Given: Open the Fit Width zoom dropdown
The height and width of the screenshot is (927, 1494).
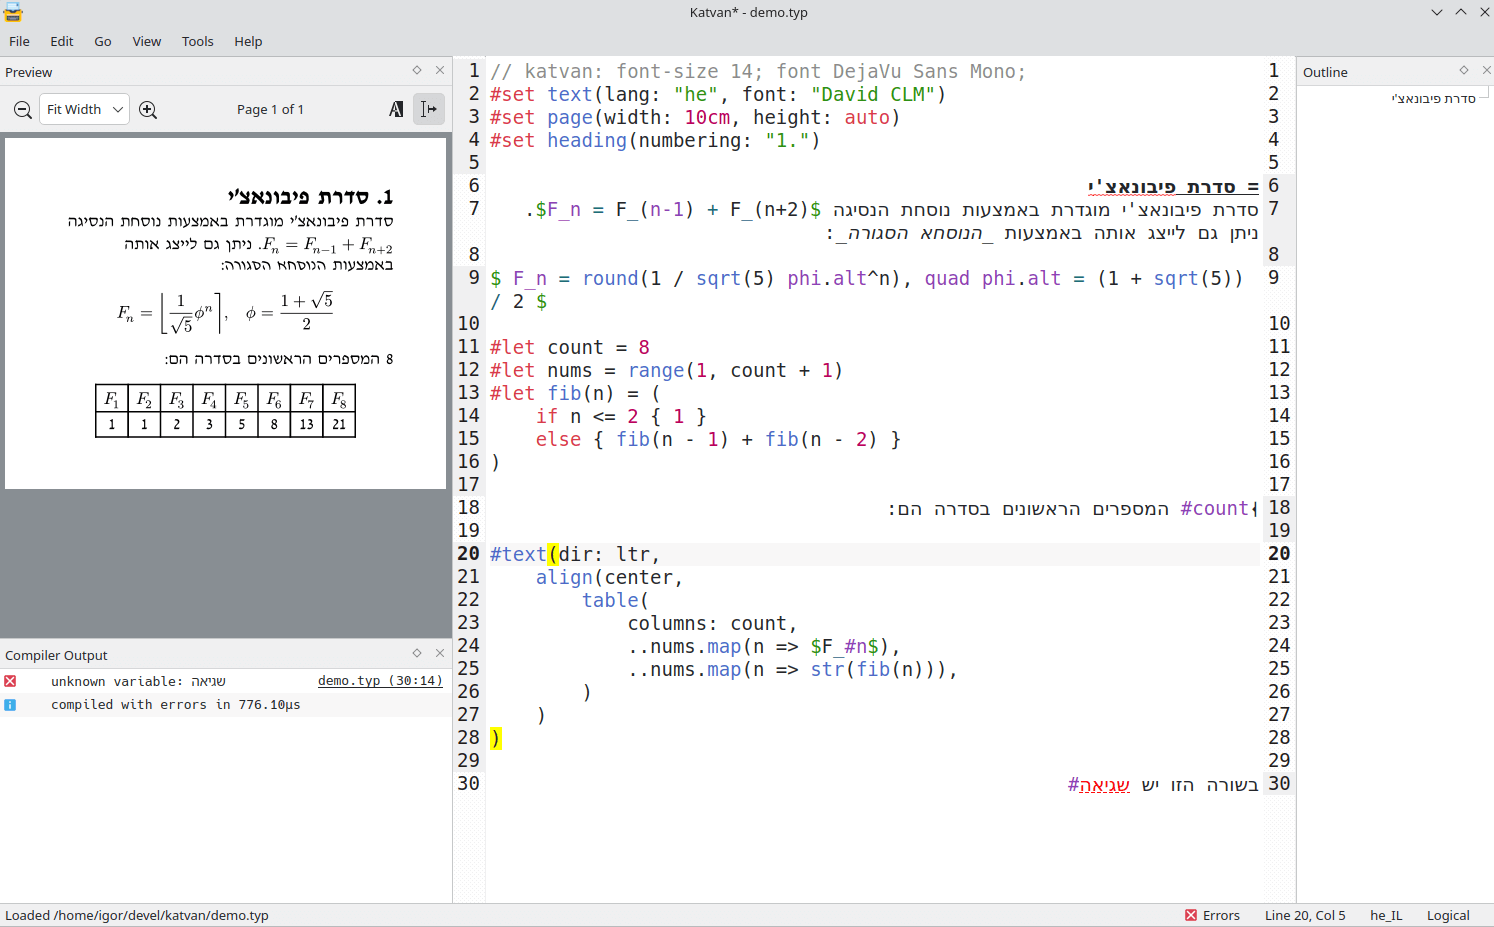Looking at the screenshot, I should point(84,110).
